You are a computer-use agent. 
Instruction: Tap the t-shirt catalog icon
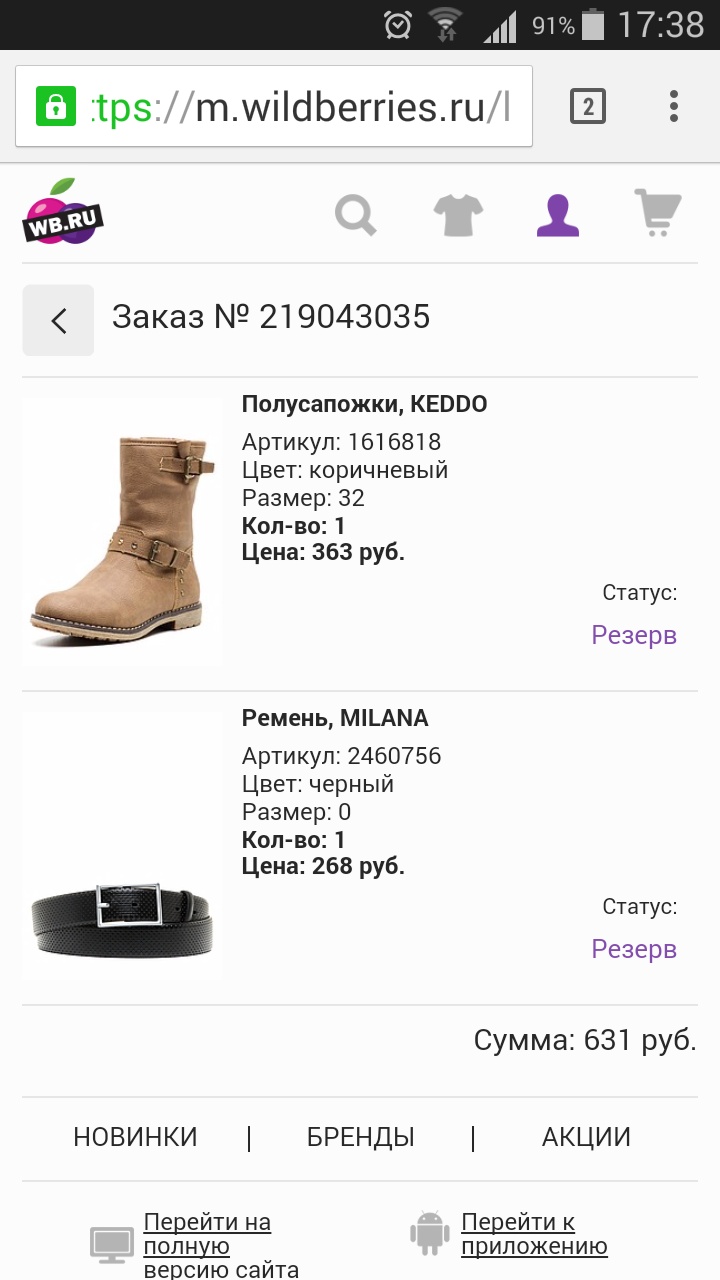tap(458, 214)
